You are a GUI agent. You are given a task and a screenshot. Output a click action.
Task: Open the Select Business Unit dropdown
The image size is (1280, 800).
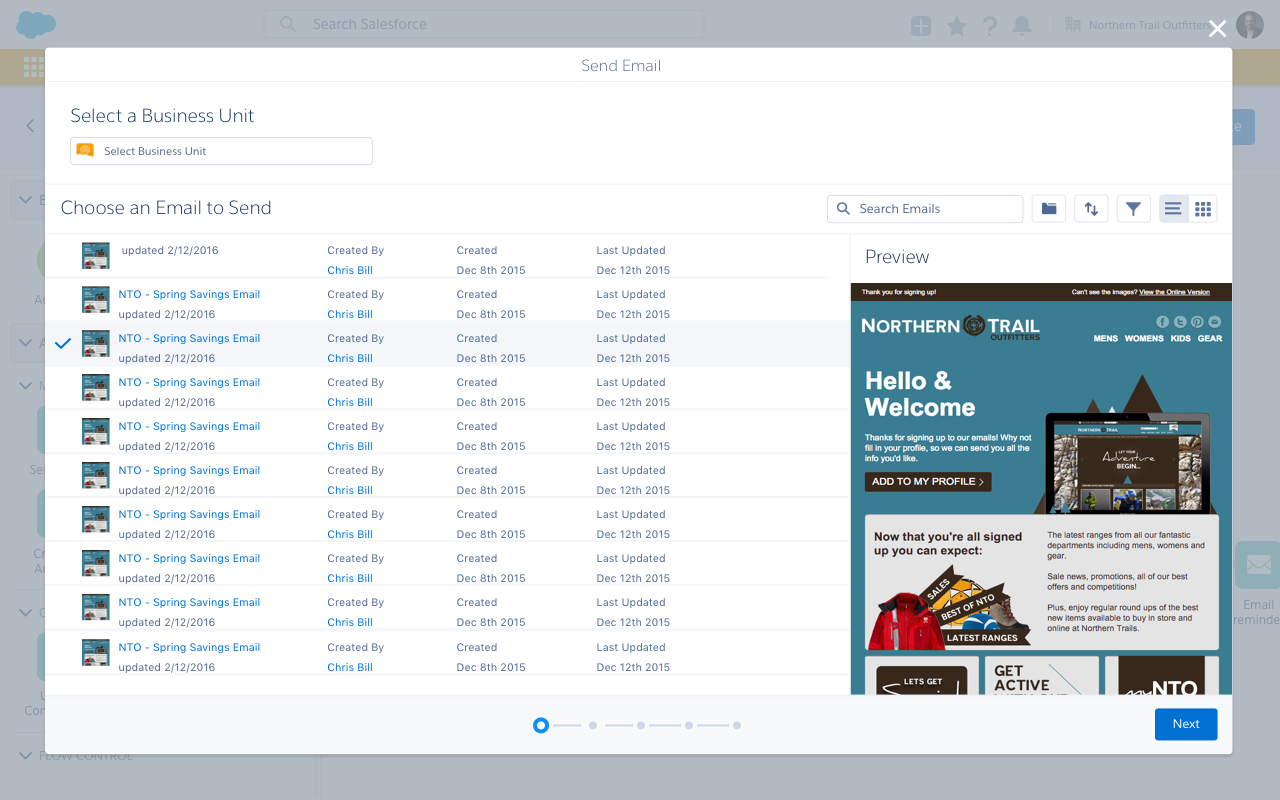221,151
